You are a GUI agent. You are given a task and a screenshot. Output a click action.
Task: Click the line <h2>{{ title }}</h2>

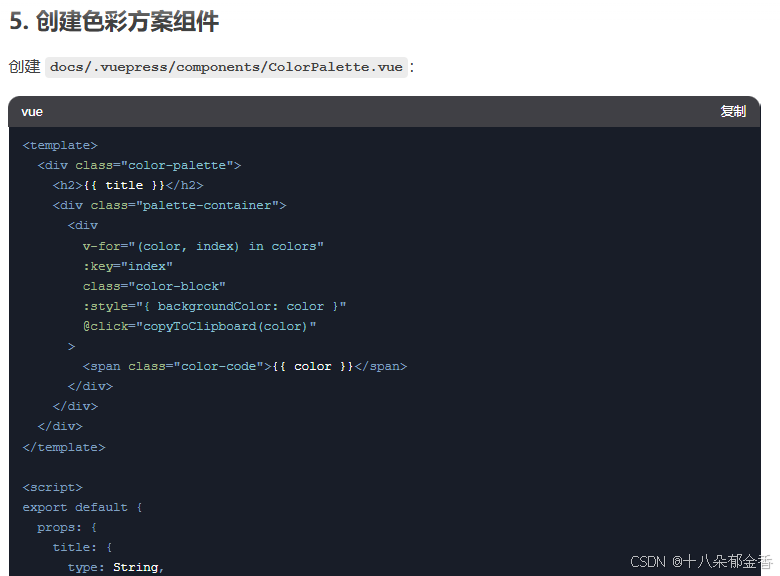pyautogui.click(x=128, y=185)
